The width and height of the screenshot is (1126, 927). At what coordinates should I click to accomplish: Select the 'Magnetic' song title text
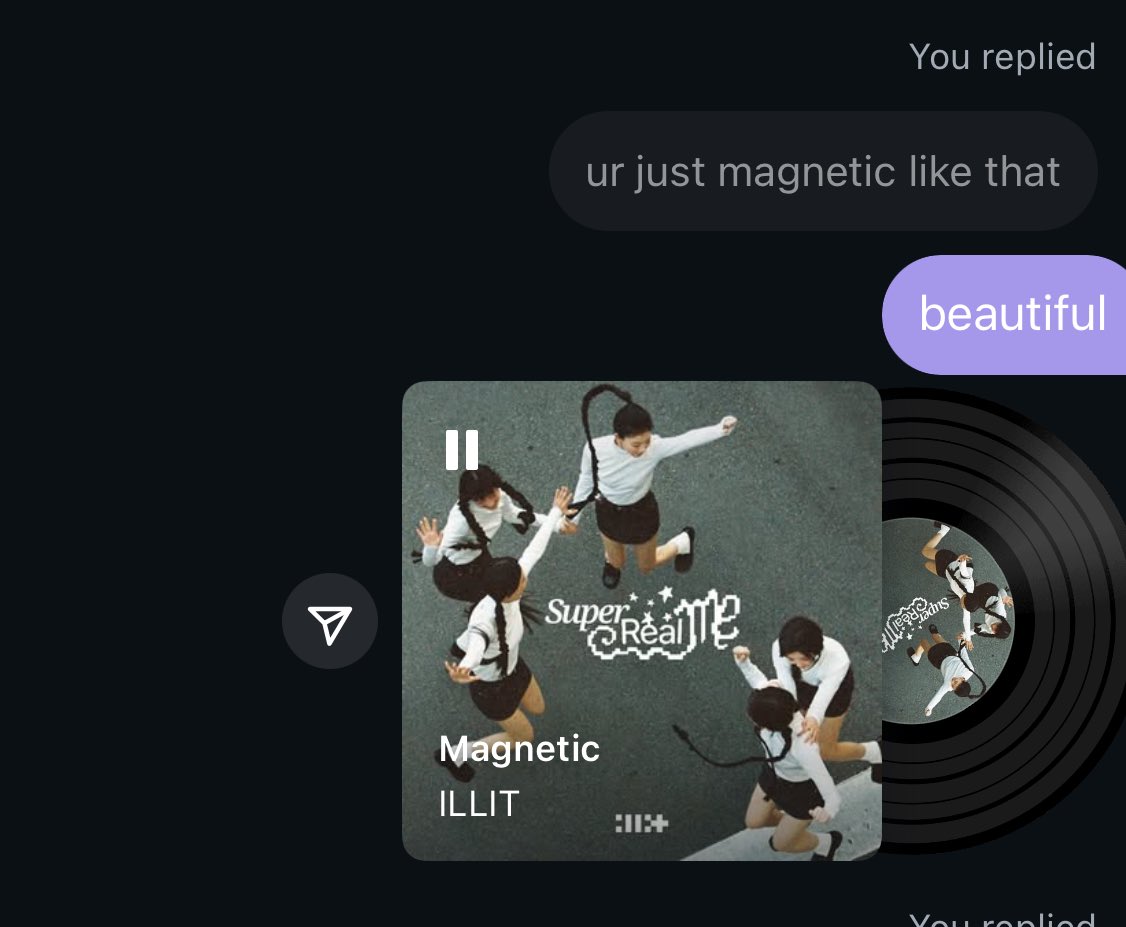point(519,750)
